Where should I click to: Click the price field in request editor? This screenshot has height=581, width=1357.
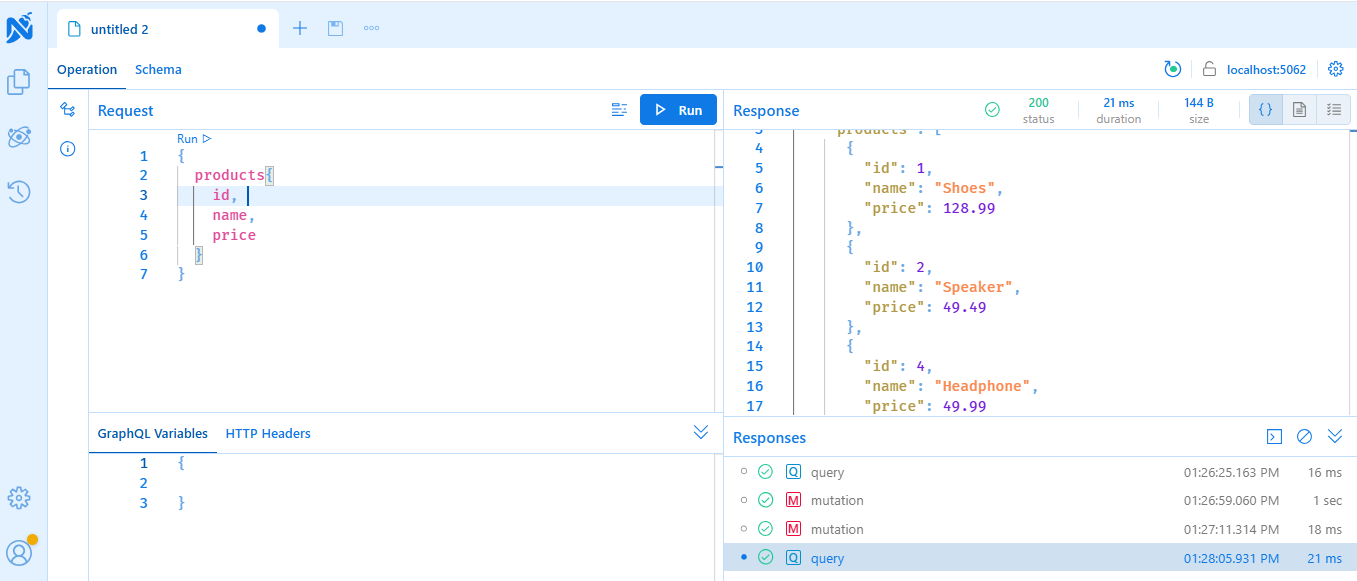[x=234, y=235]
